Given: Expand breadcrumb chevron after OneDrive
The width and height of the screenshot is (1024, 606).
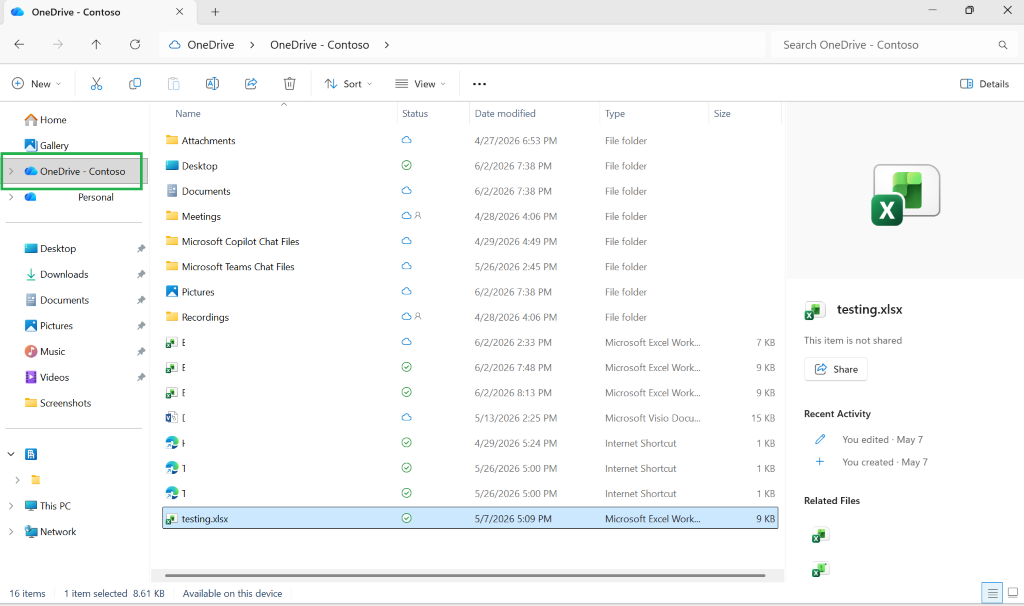Looking at the screenshot, I should click(251, 44).
